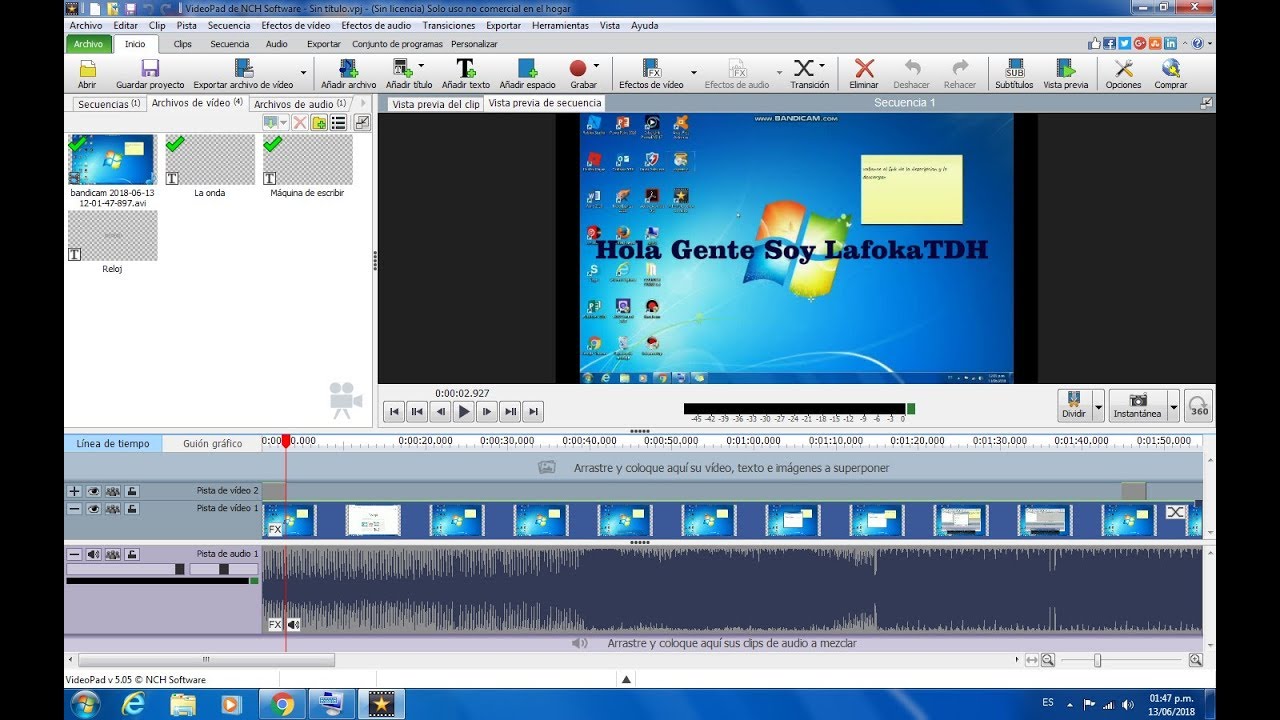Open Transición dropdown arrow

tap(822, 67)
